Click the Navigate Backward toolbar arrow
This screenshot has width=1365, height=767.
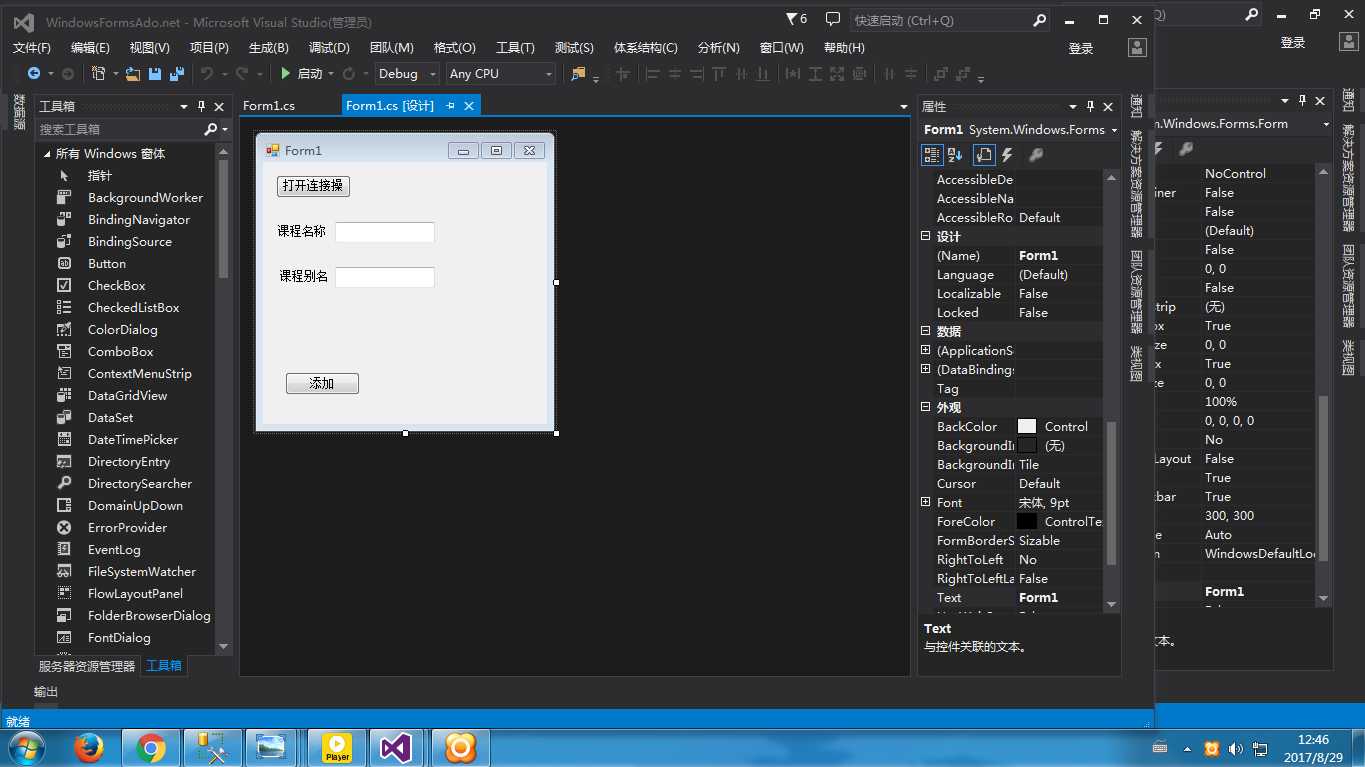[33, 74]
